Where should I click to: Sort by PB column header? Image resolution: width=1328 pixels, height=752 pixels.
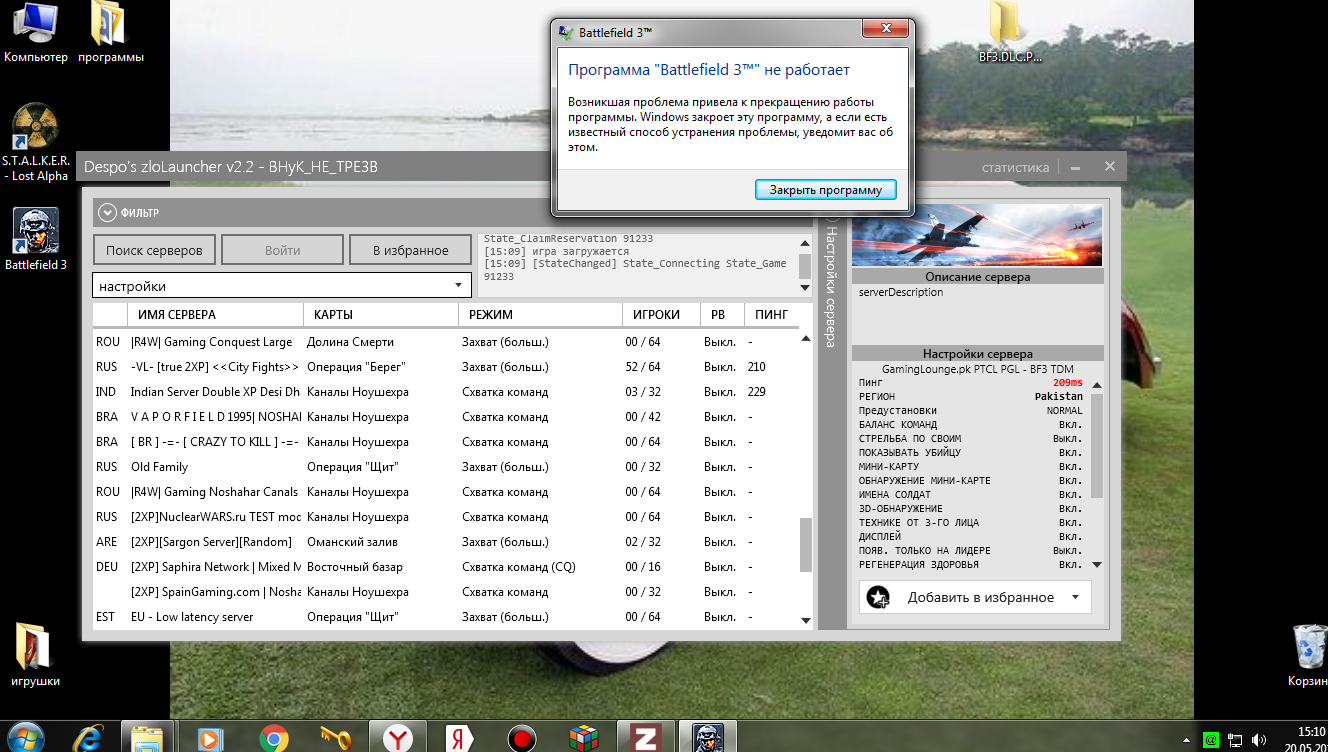[x=721, y=314]
